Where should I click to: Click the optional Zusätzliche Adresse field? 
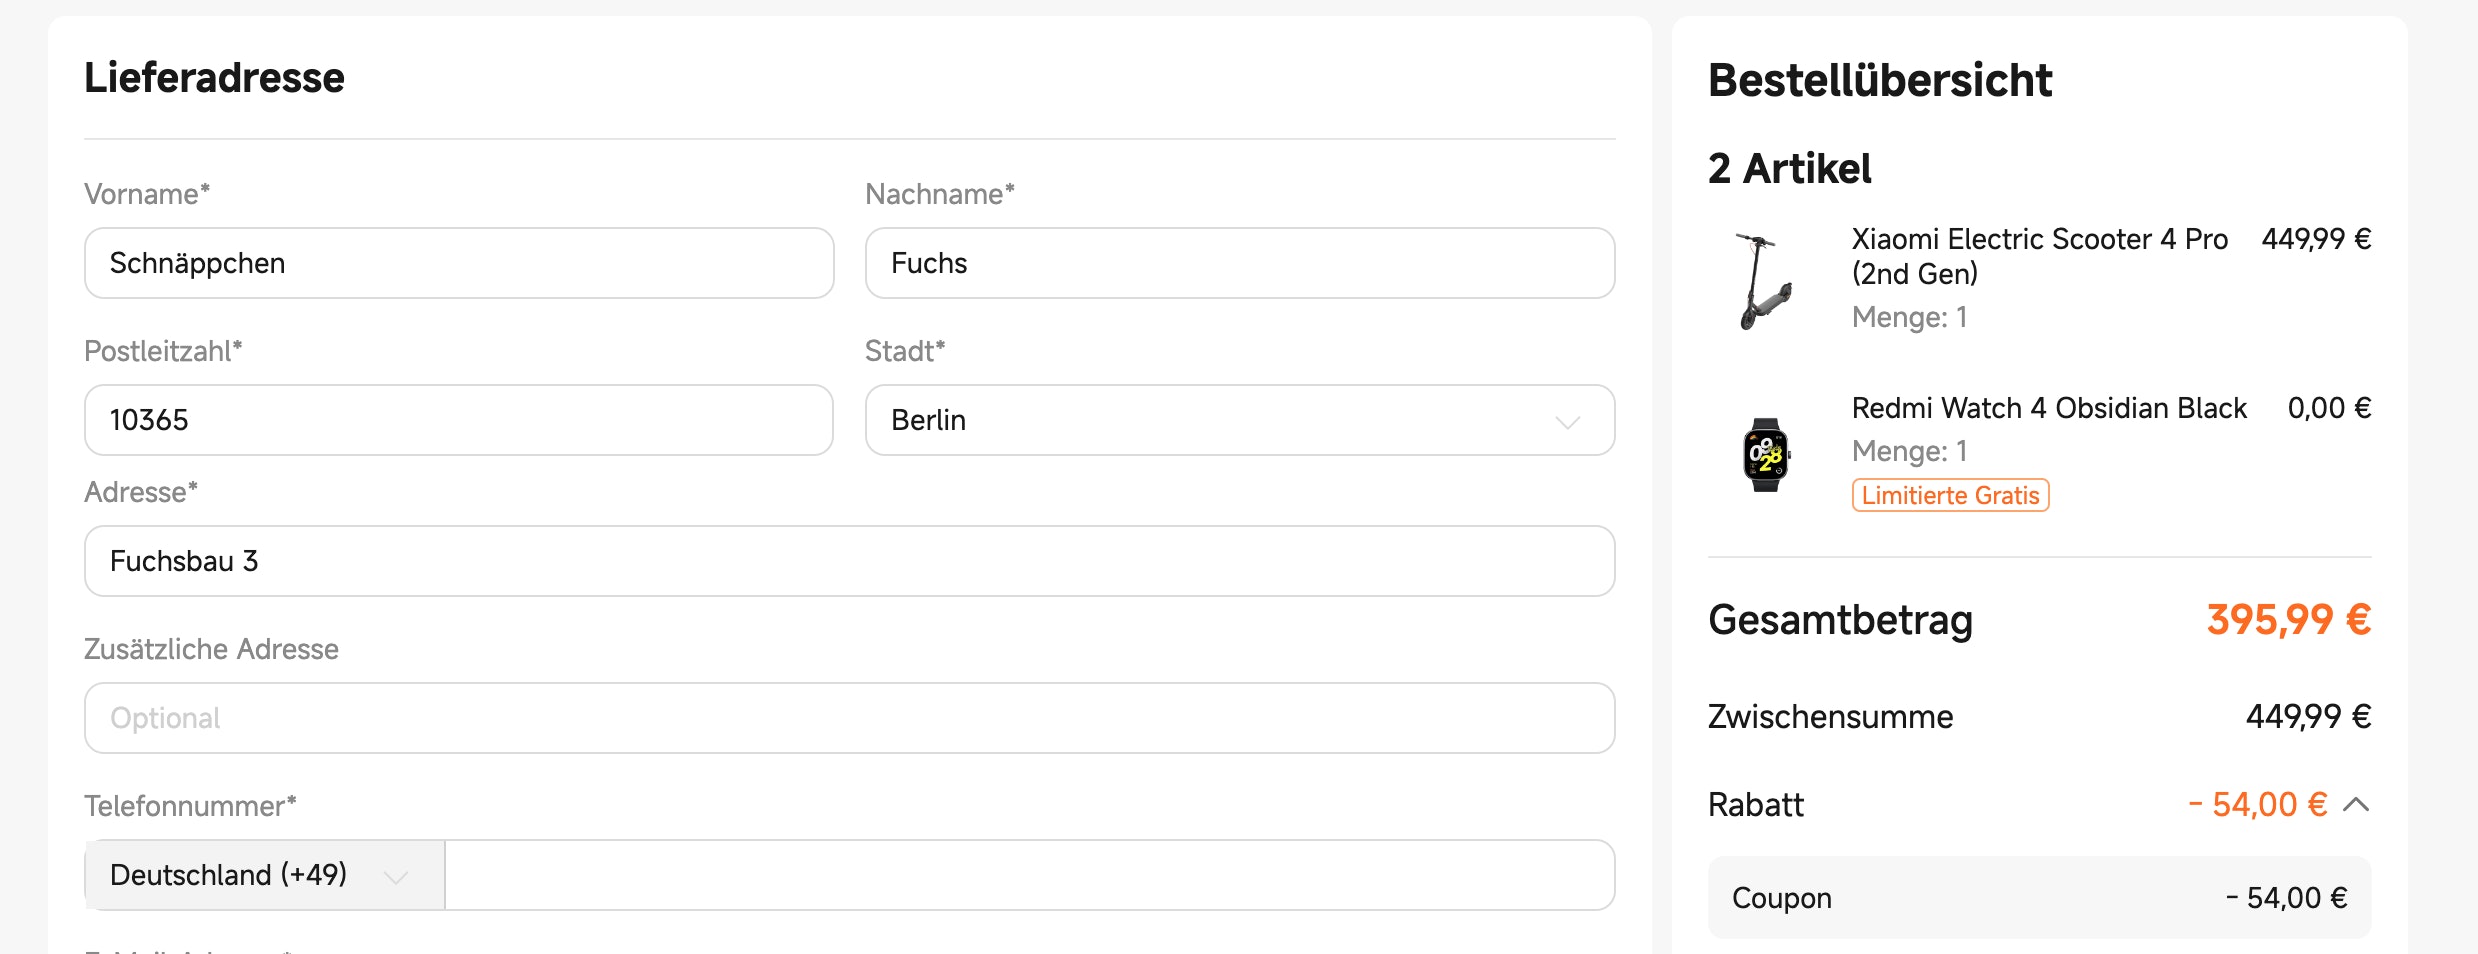[x=850, y=717]
